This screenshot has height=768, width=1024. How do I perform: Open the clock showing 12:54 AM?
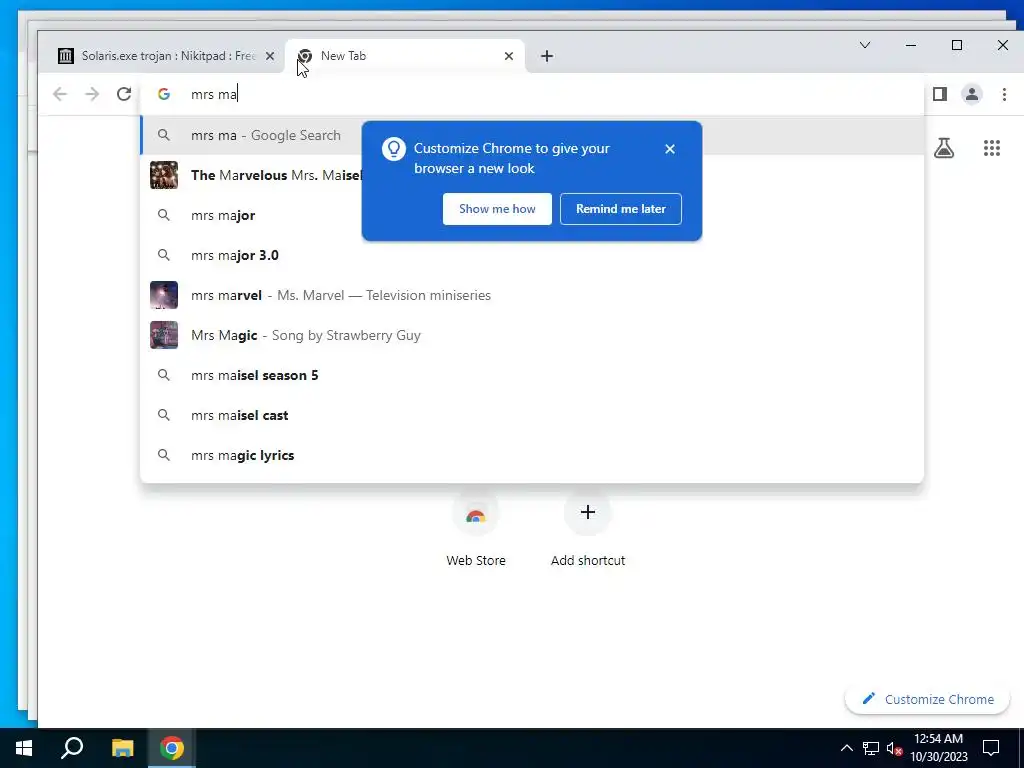tap(938, 748)
